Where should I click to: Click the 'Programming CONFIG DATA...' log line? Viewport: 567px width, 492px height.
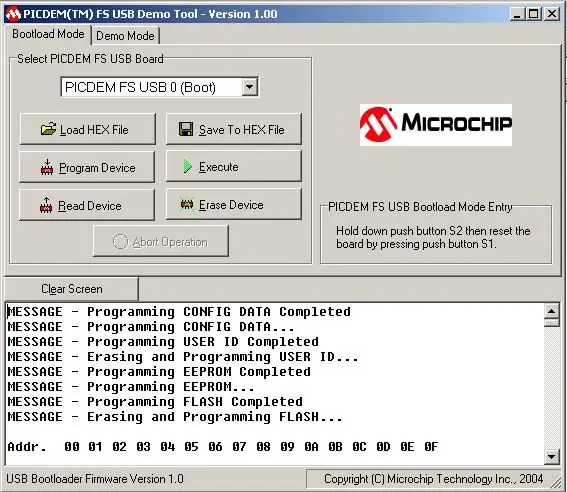[x=151, y=327]
